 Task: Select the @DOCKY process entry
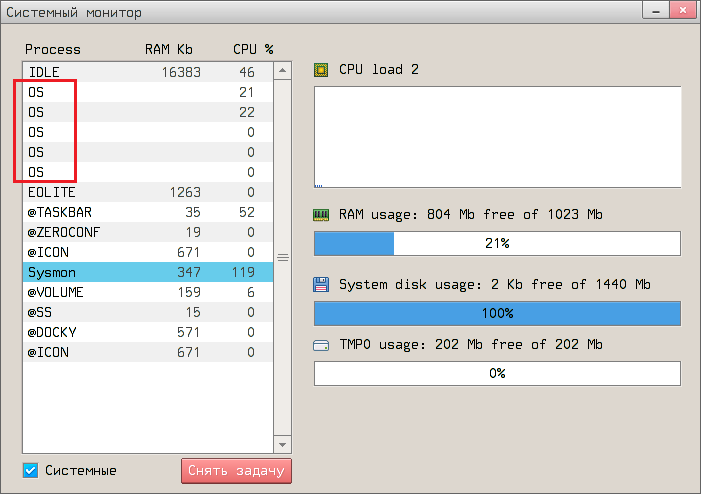pyautogui.click(x=147, y=333)
